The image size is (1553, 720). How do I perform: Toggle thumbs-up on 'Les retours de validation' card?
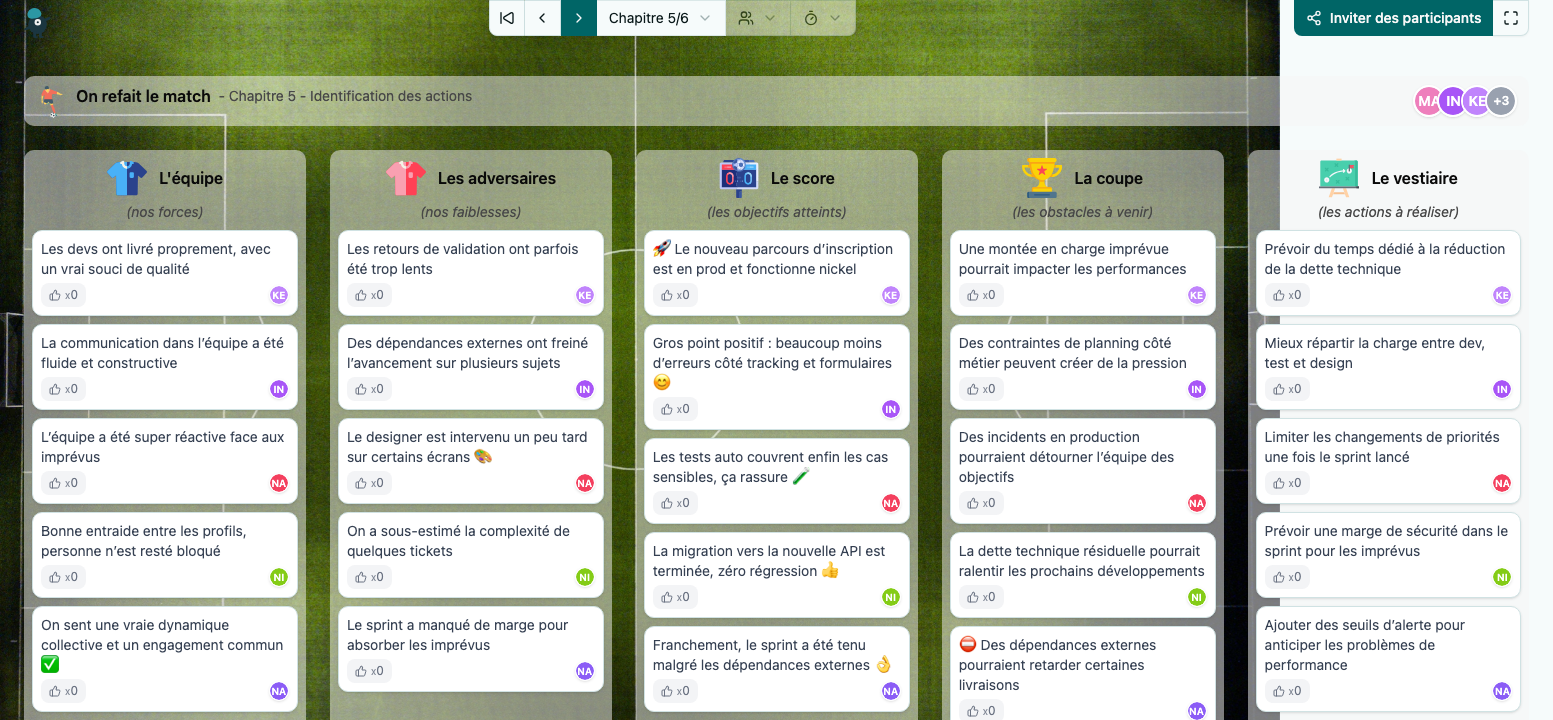(x=368, y=295)
